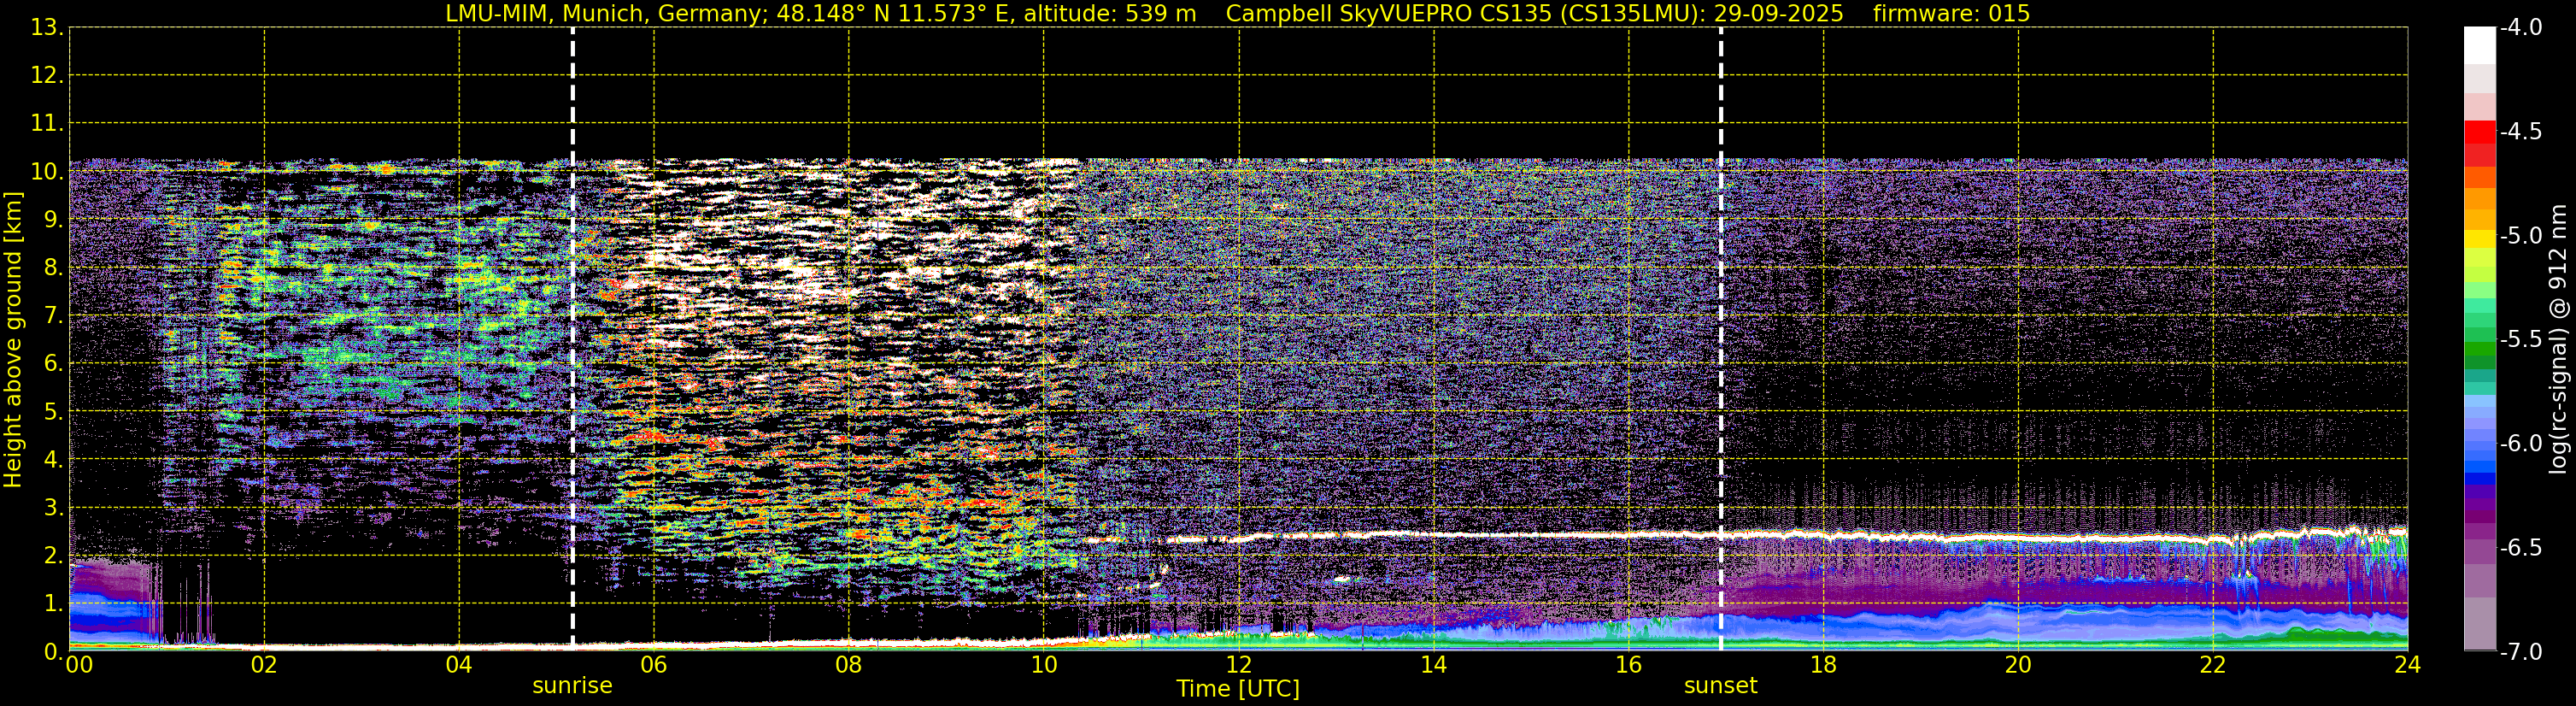Click the Time [UTC] axis label
The width and height of the screenshot is (2576, 706).
coord(1238,689)
